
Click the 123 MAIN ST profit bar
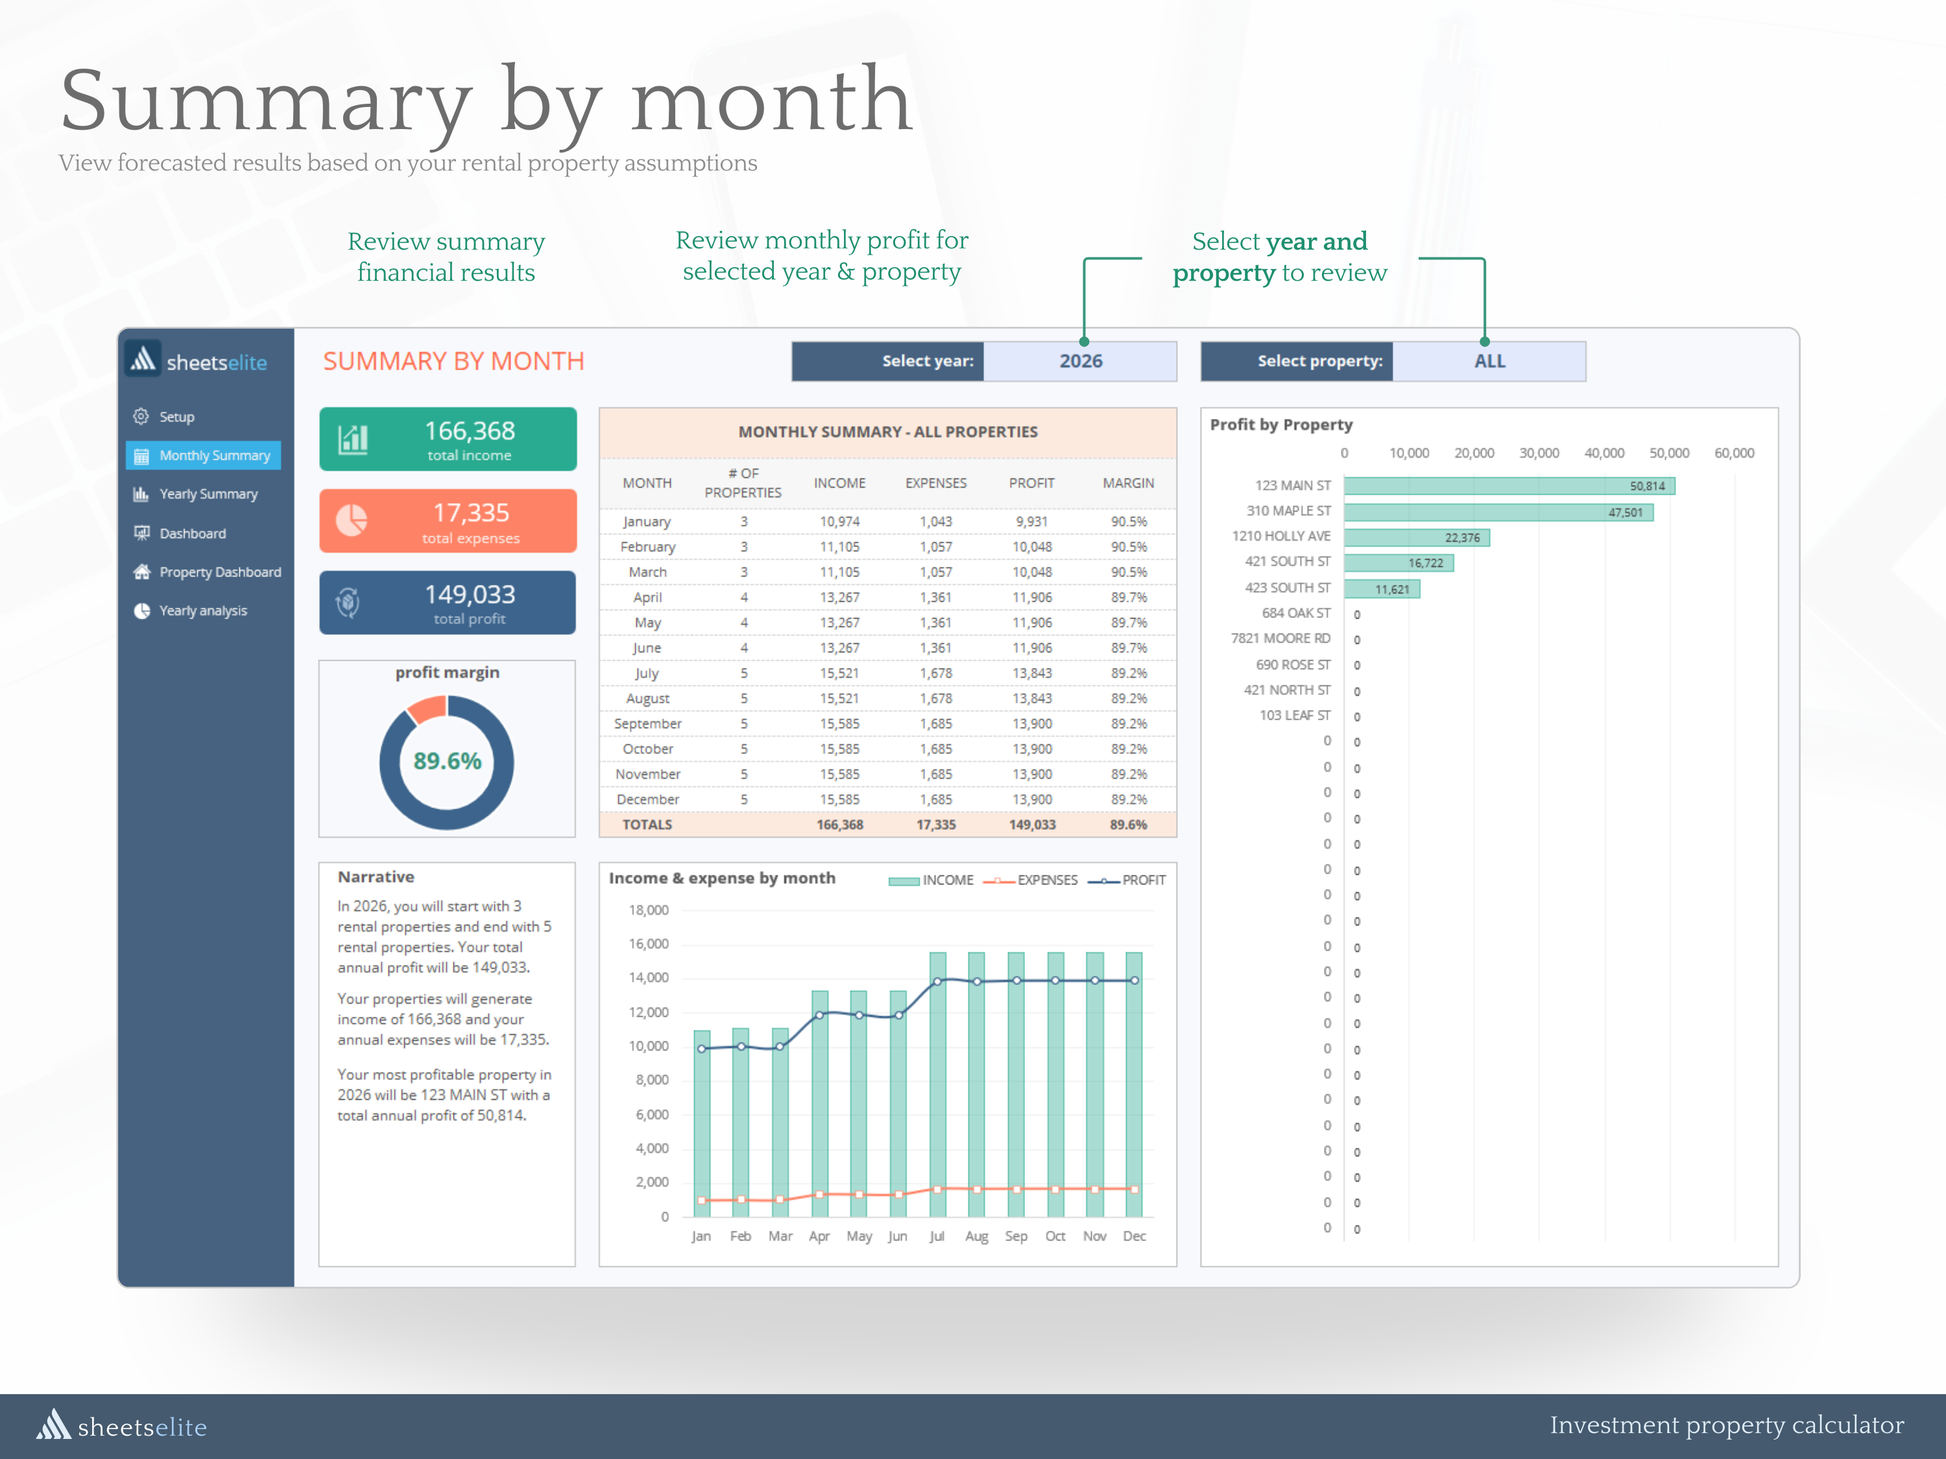[x=1508, y=486]
